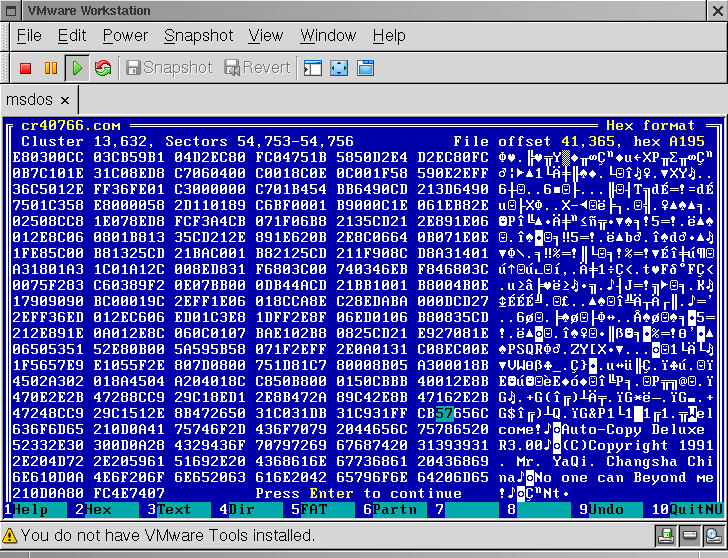Click hex value E80300CC in first row
This screenshot has height=558, width=728.
(48, 157)
